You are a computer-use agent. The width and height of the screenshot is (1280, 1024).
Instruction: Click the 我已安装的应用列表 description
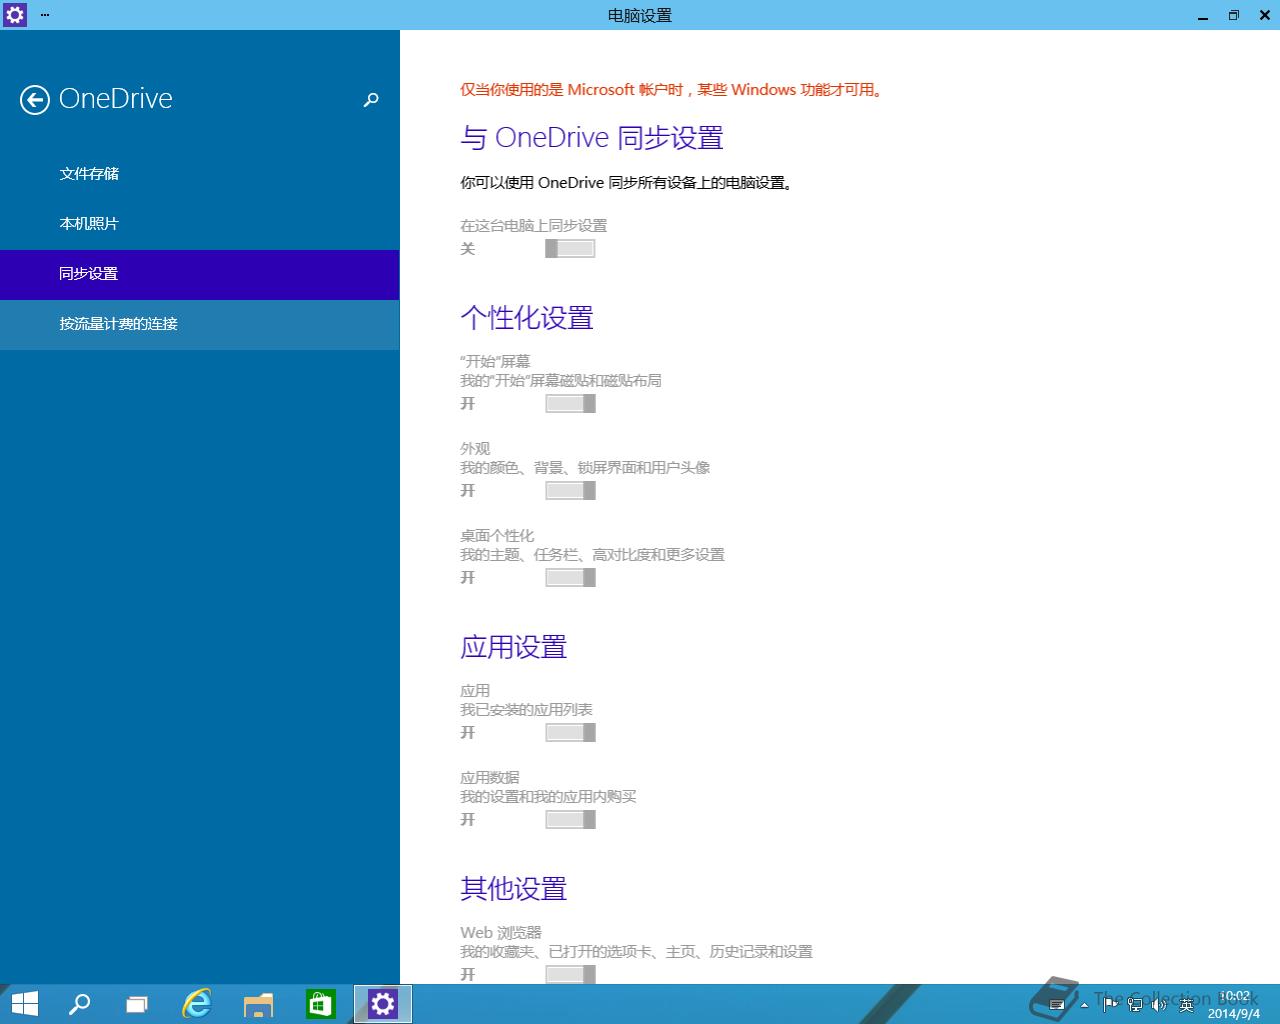coord(526,710)
